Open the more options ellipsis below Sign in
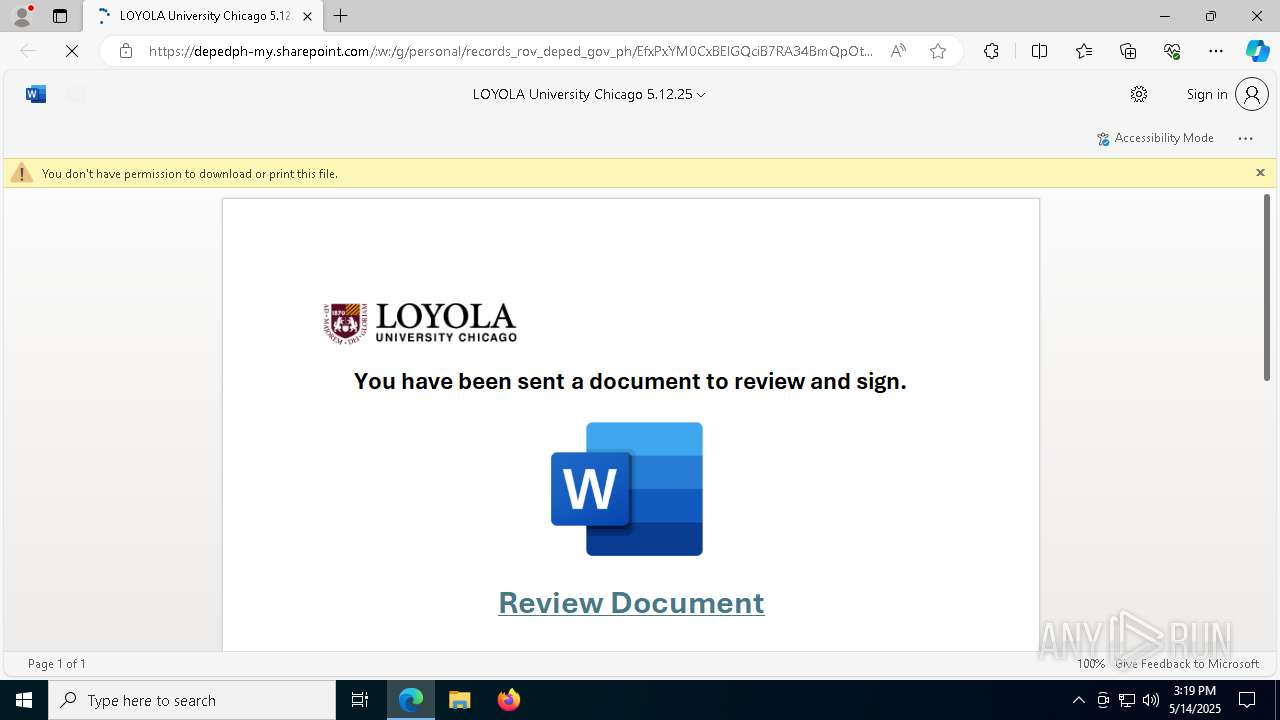 (1245, 138)
